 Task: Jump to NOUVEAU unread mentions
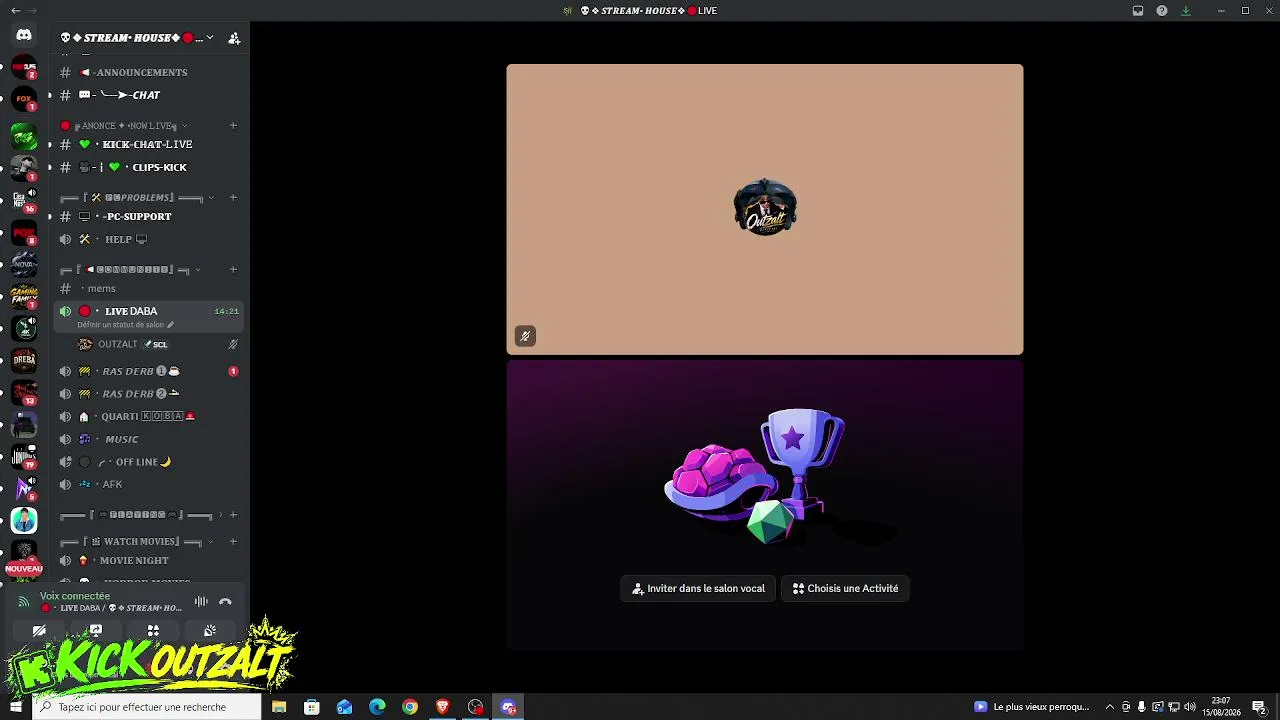click(x=24, y=568)
